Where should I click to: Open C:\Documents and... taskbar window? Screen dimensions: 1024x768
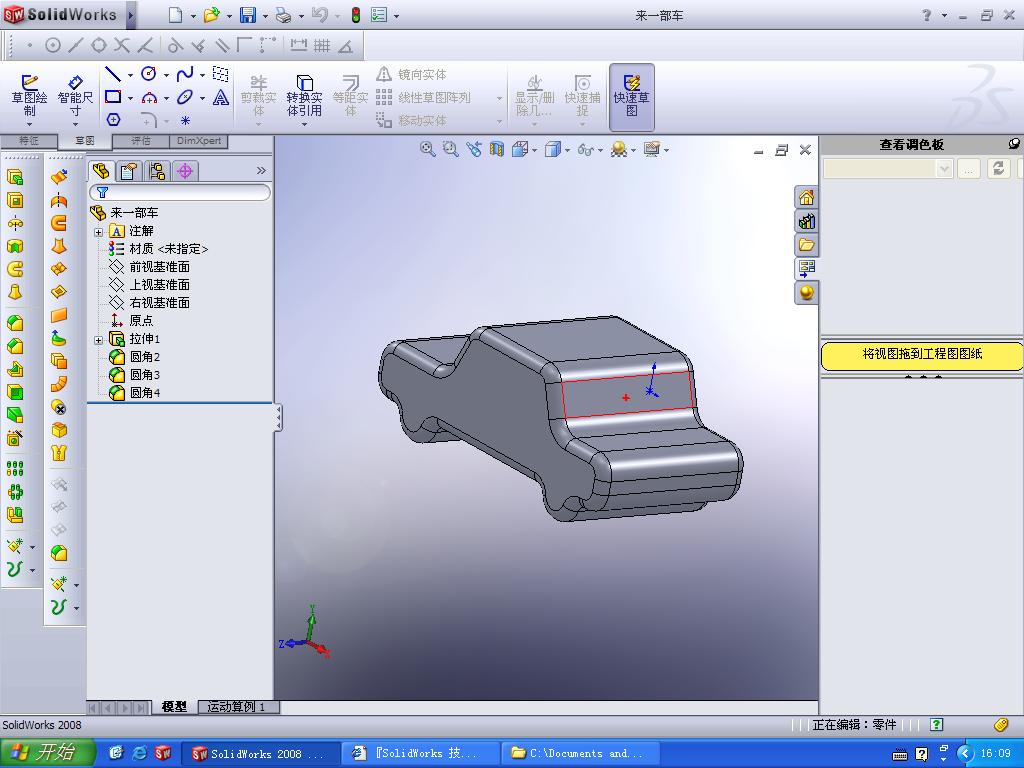coord(580,754)
